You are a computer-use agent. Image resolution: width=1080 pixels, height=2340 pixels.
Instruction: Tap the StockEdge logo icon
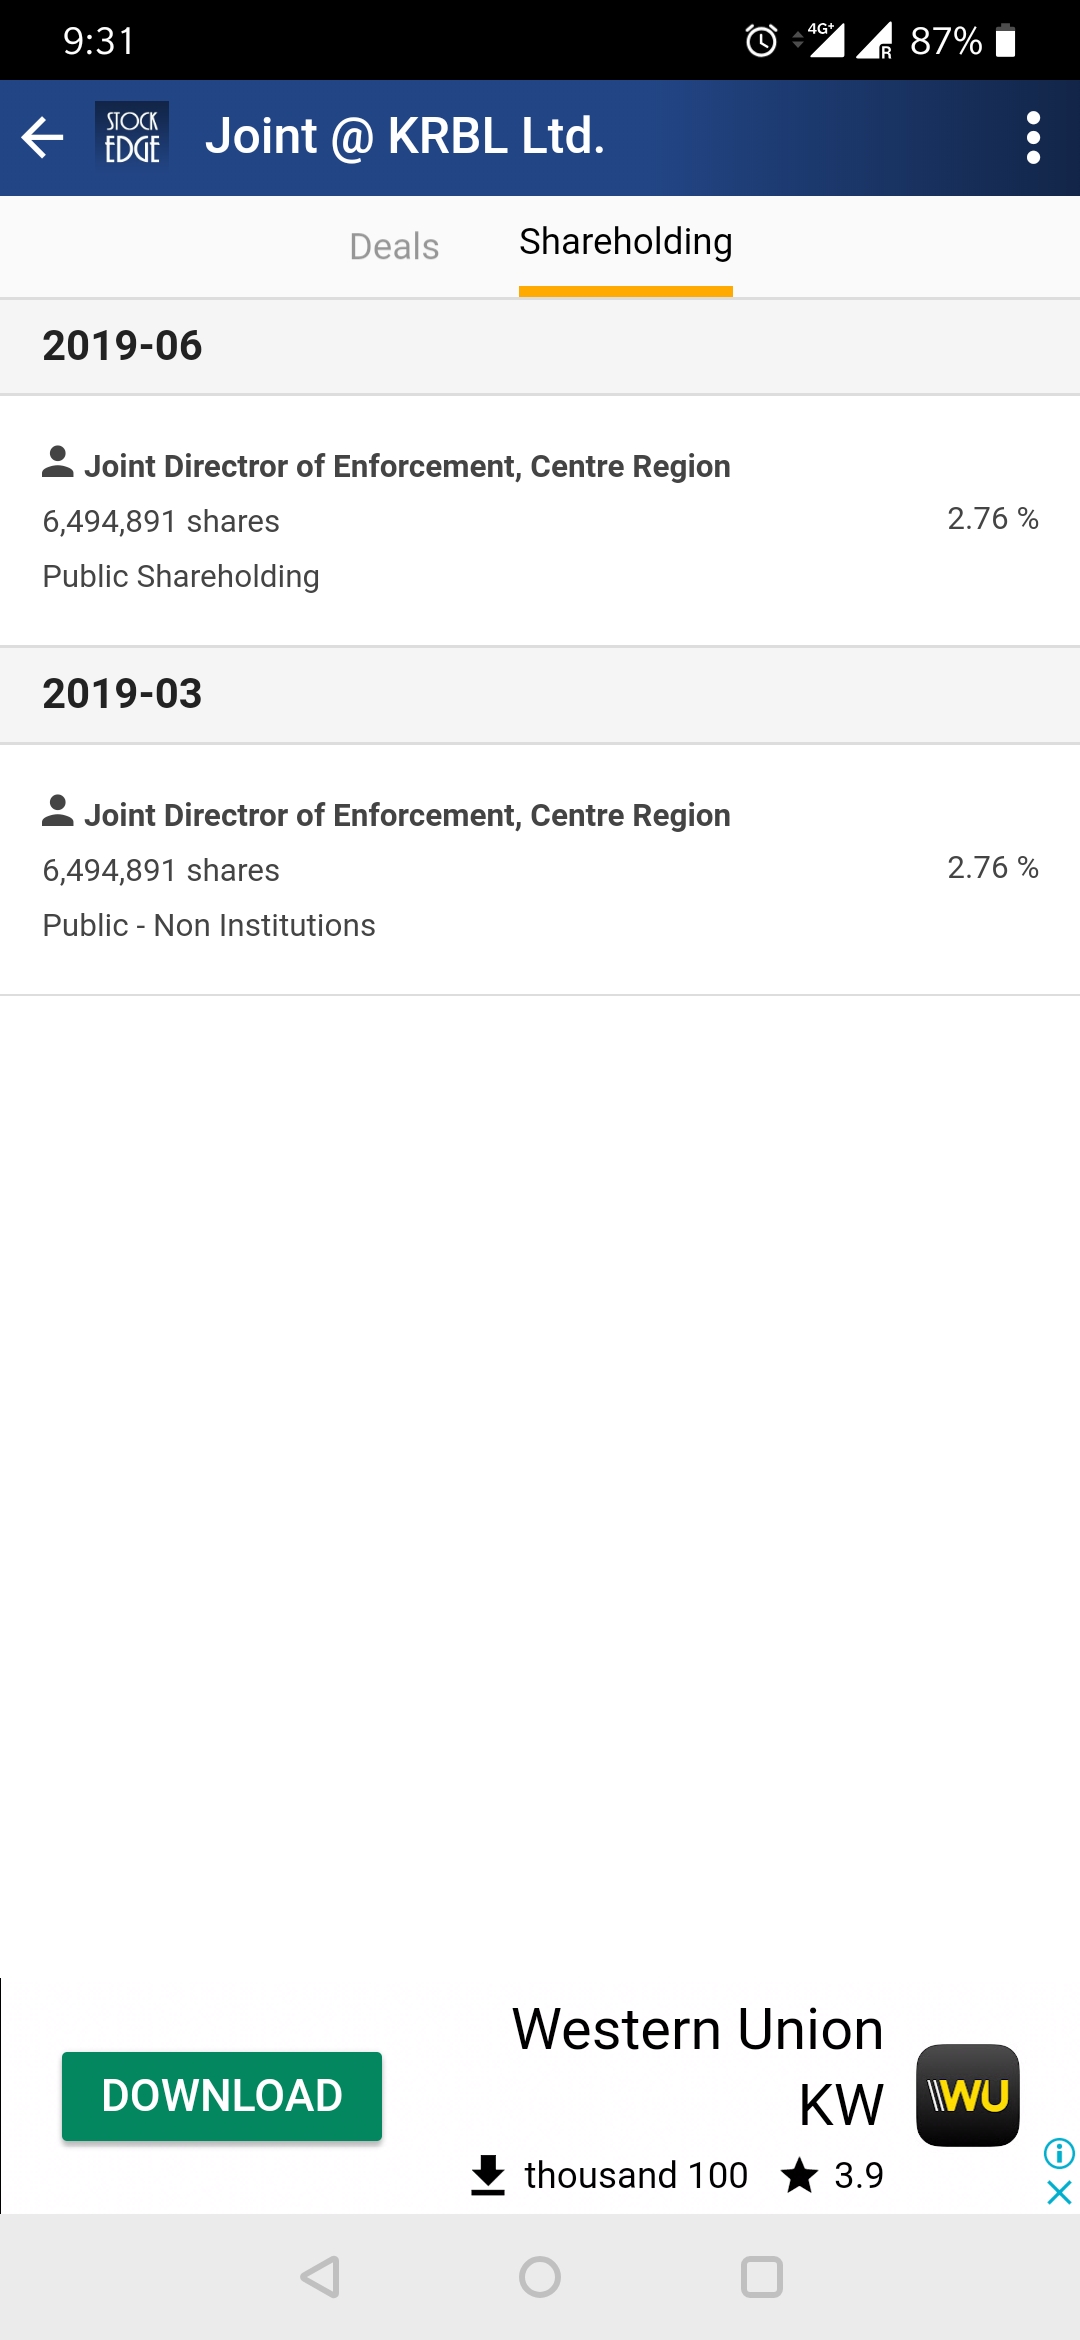[132, 136]
